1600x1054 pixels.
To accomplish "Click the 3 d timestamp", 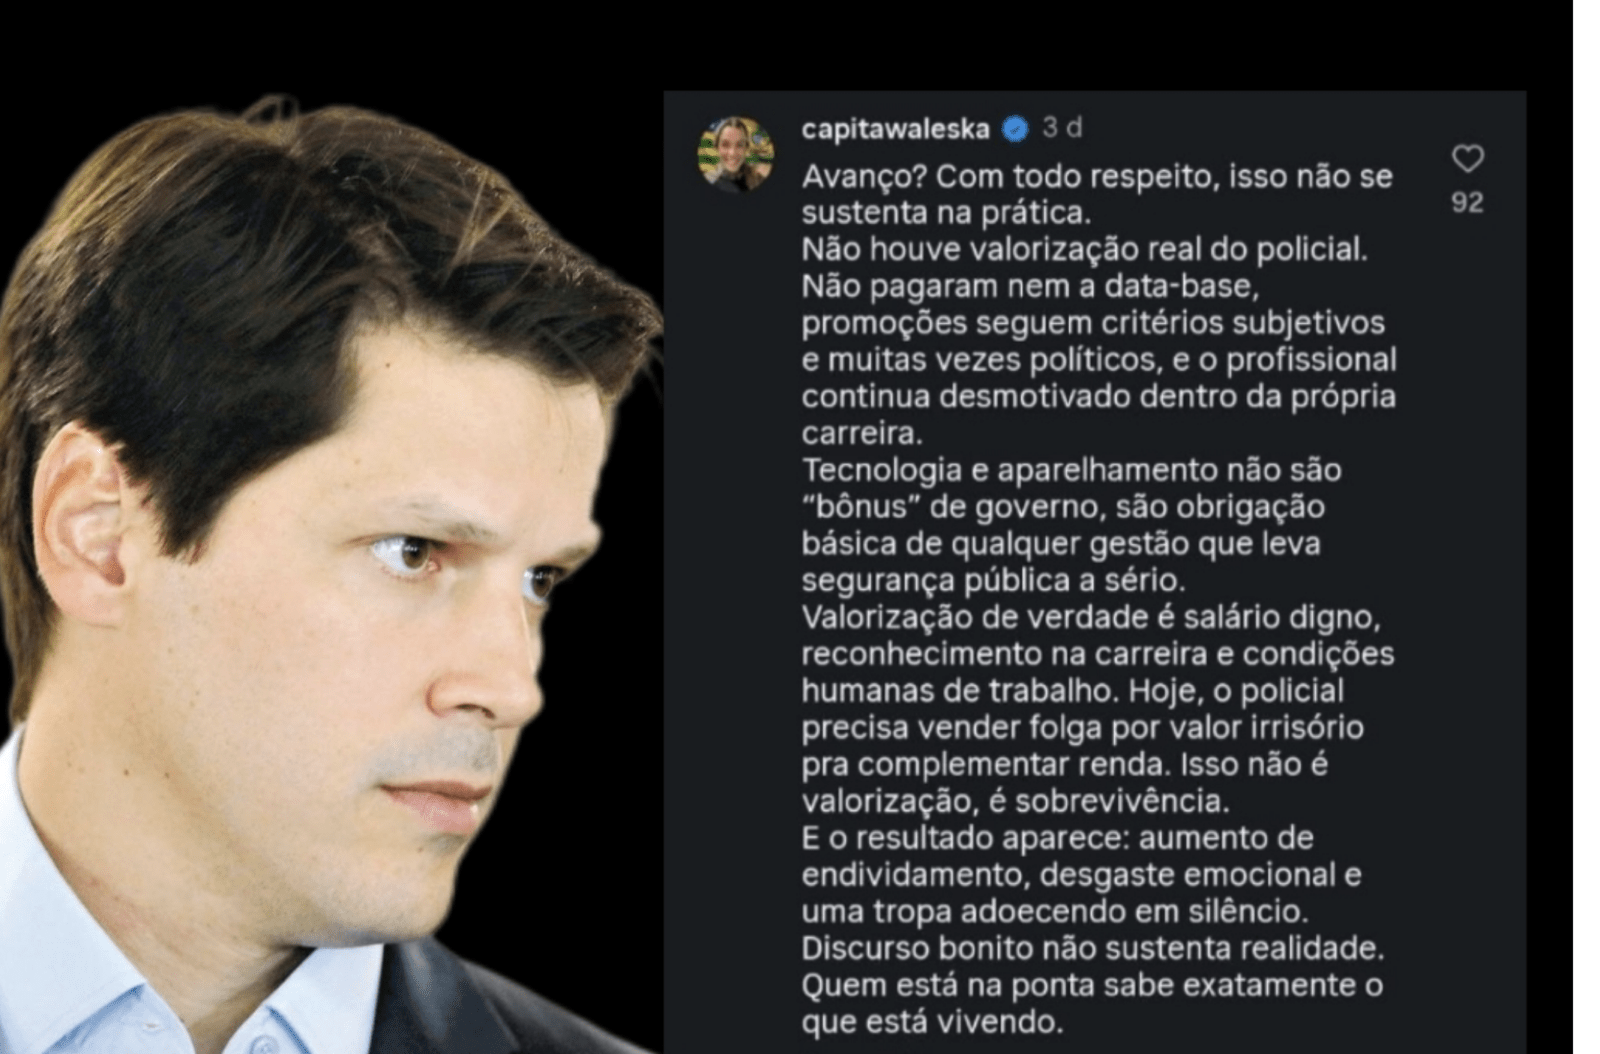I will click(1062, 128).
